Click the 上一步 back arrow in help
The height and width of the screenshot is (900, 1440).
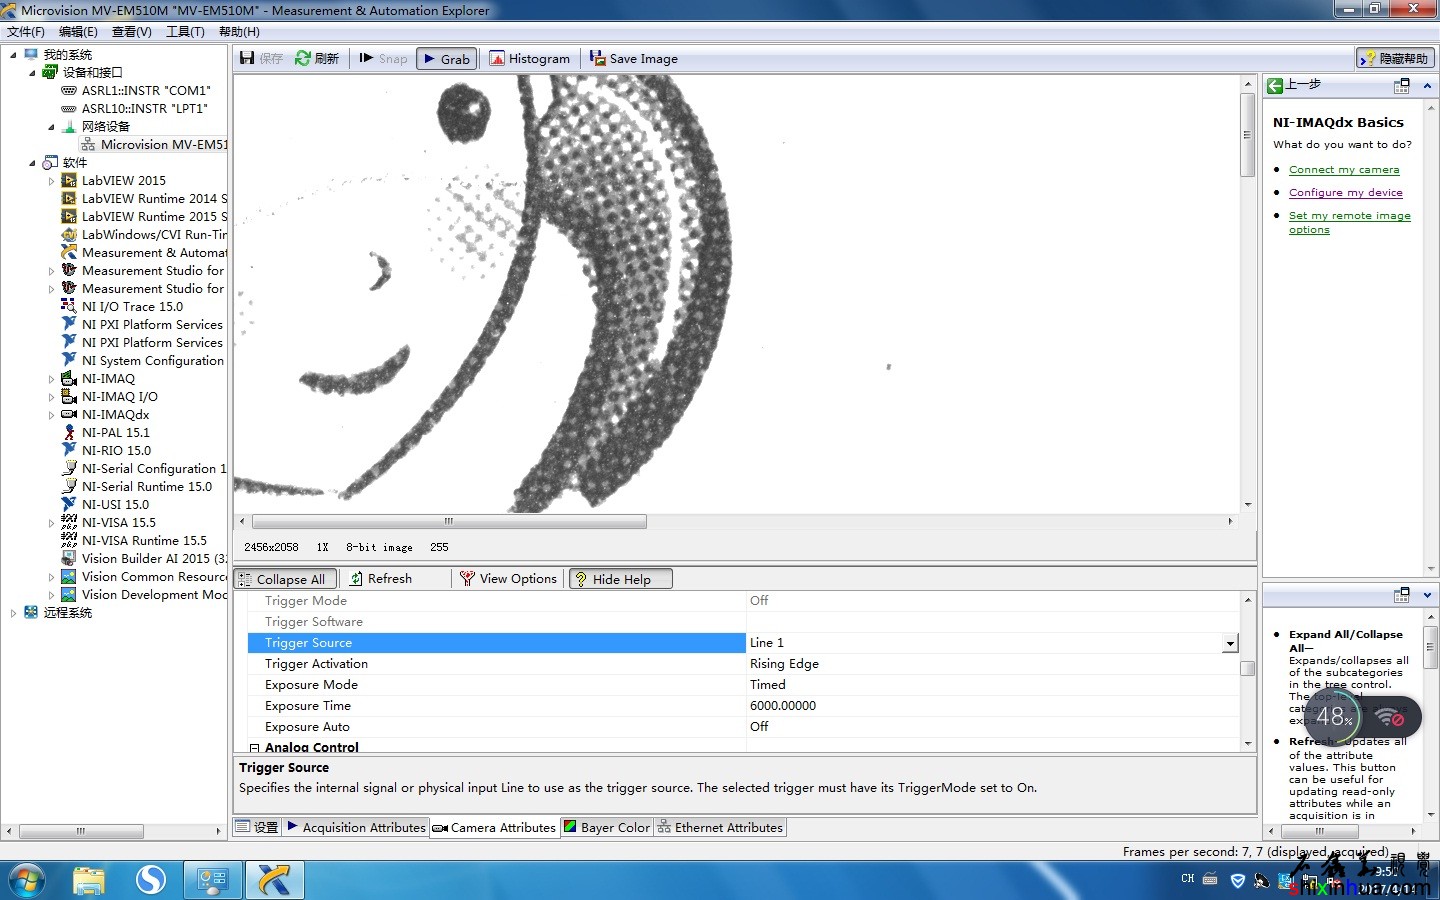(1275, 86)
